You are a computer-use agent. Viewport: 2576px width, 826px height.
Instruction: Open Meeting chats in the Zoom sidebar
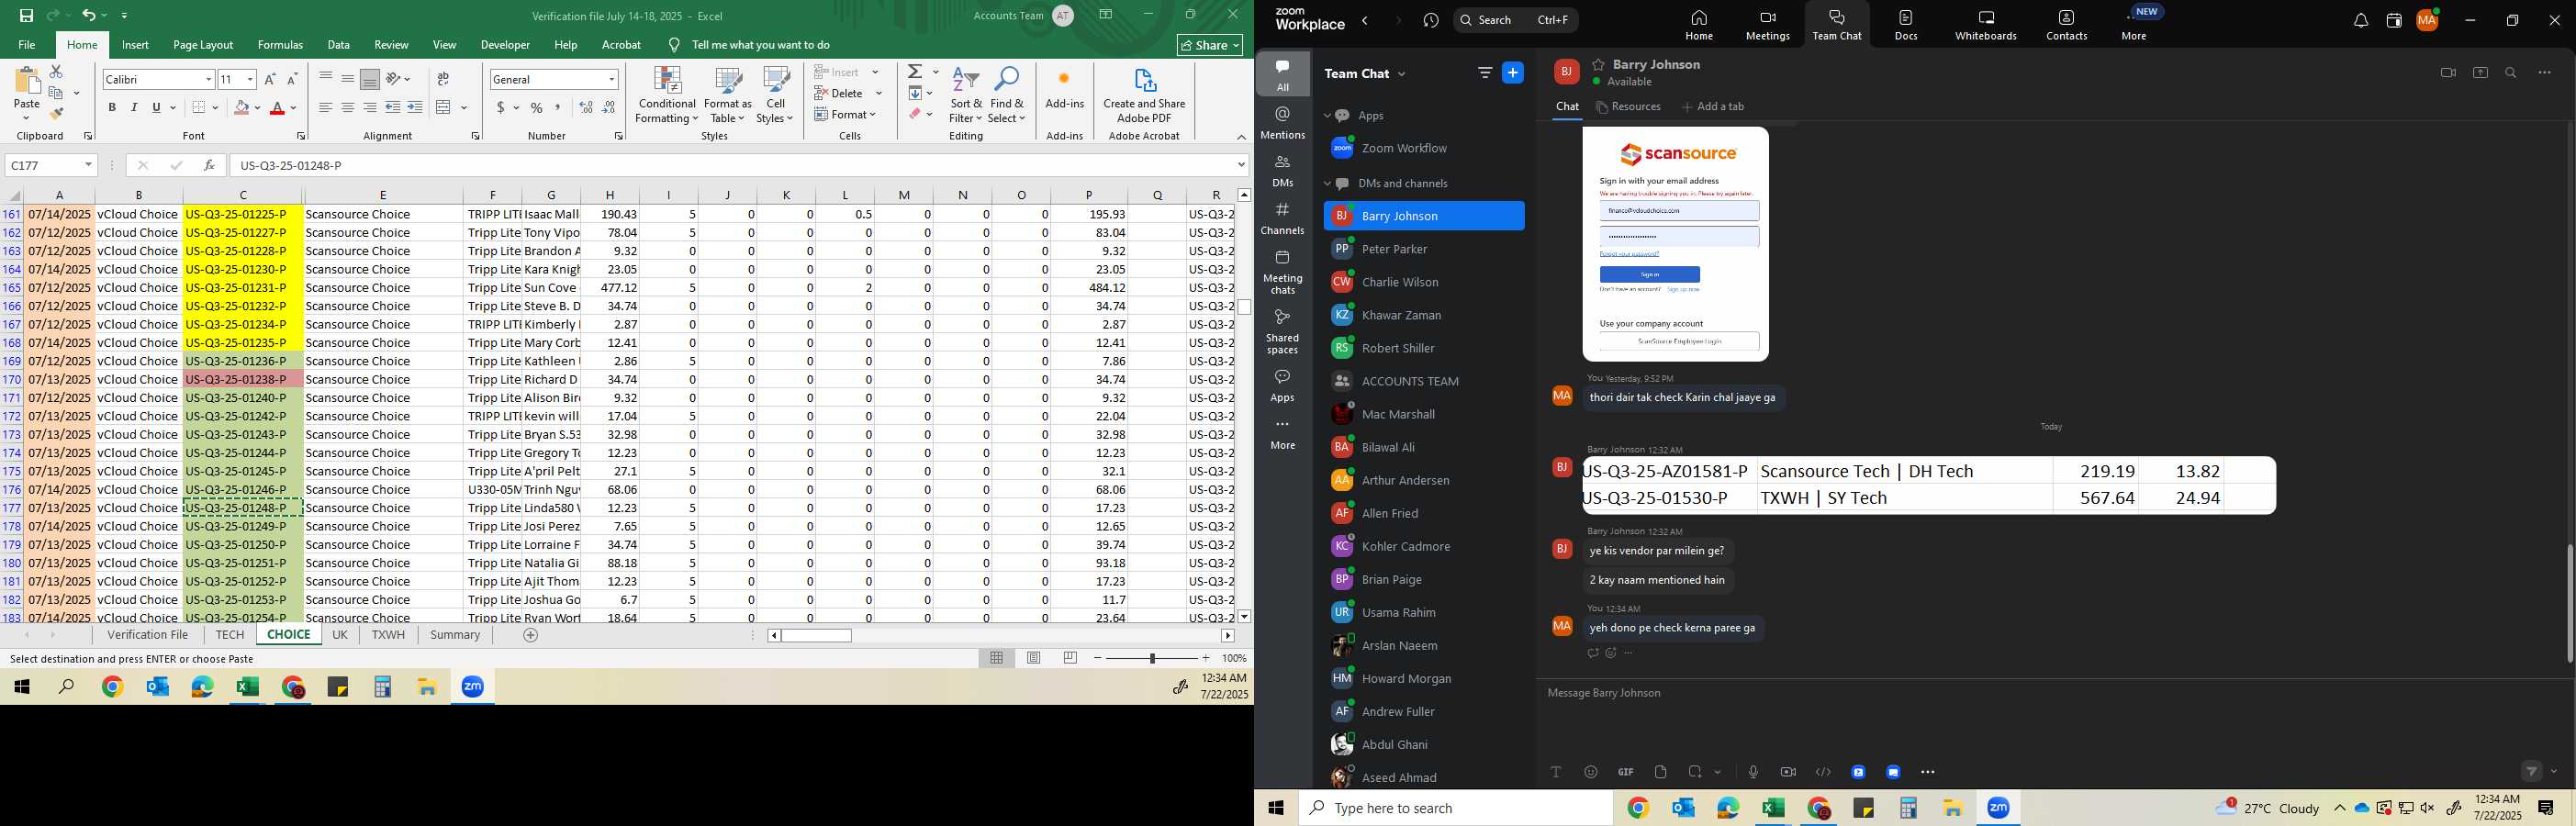pos(1283,272)
